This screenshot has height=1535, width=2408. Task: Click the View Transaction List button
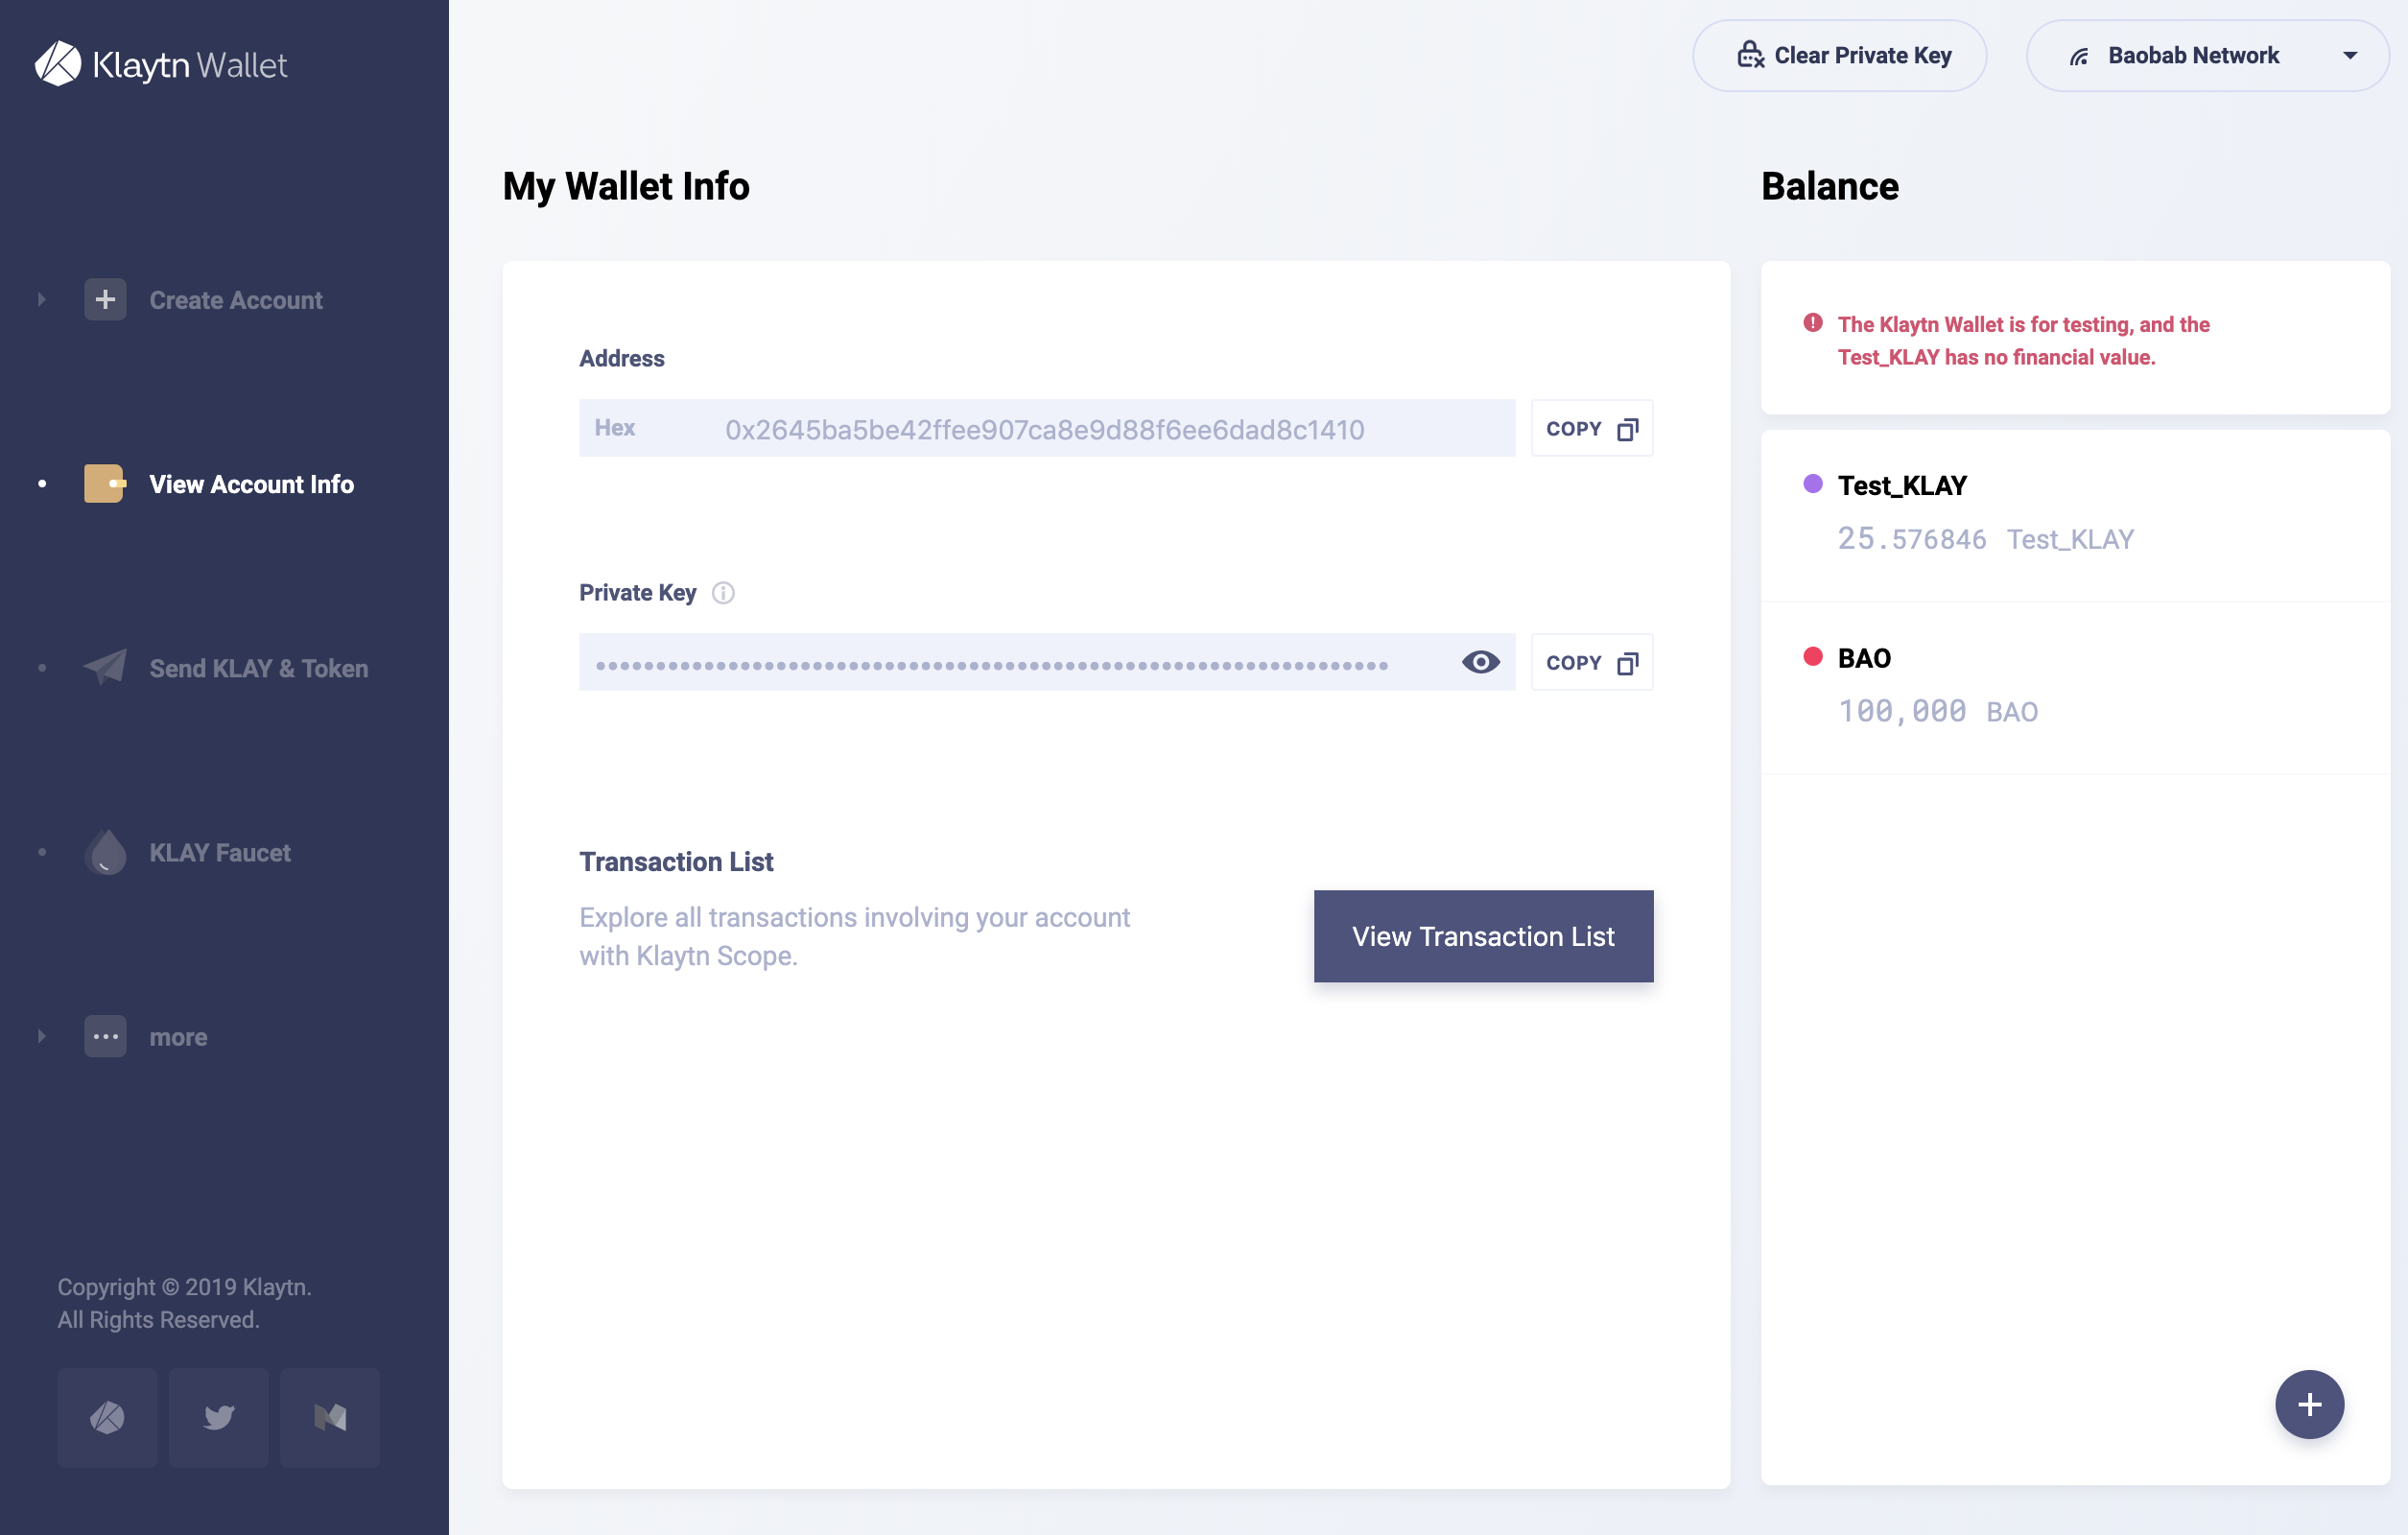[x=1483, y=936]
